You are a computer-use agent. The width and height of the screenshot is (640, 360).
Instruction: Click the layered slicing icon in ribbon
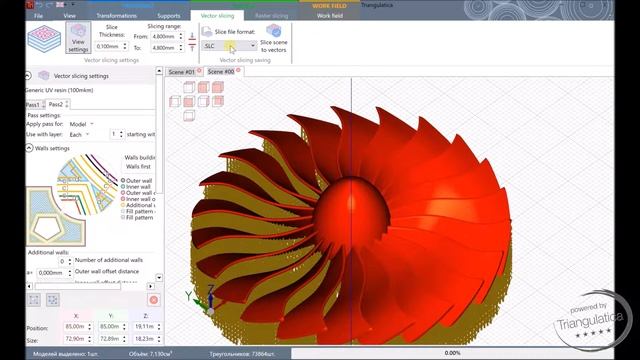[x=44, y=38]
